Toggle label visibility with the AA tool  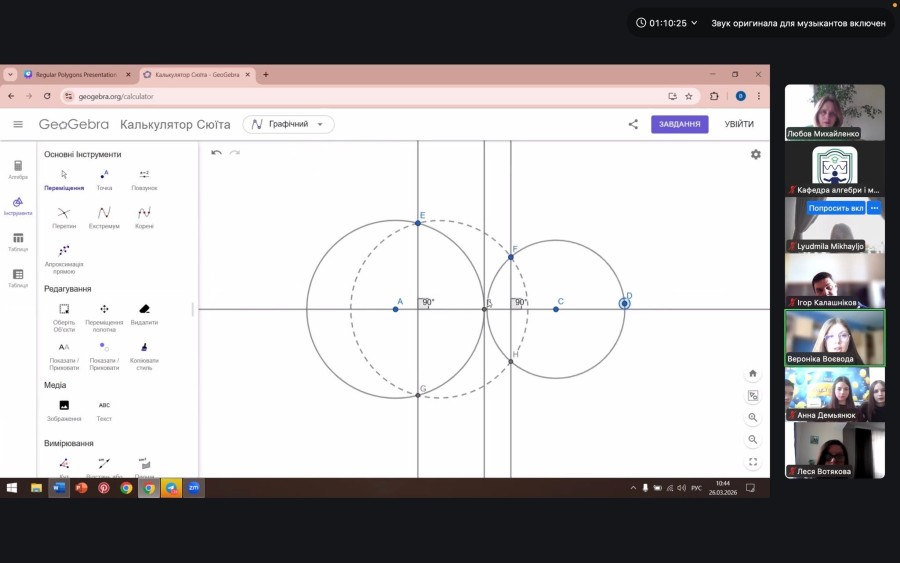pos(64,356)
